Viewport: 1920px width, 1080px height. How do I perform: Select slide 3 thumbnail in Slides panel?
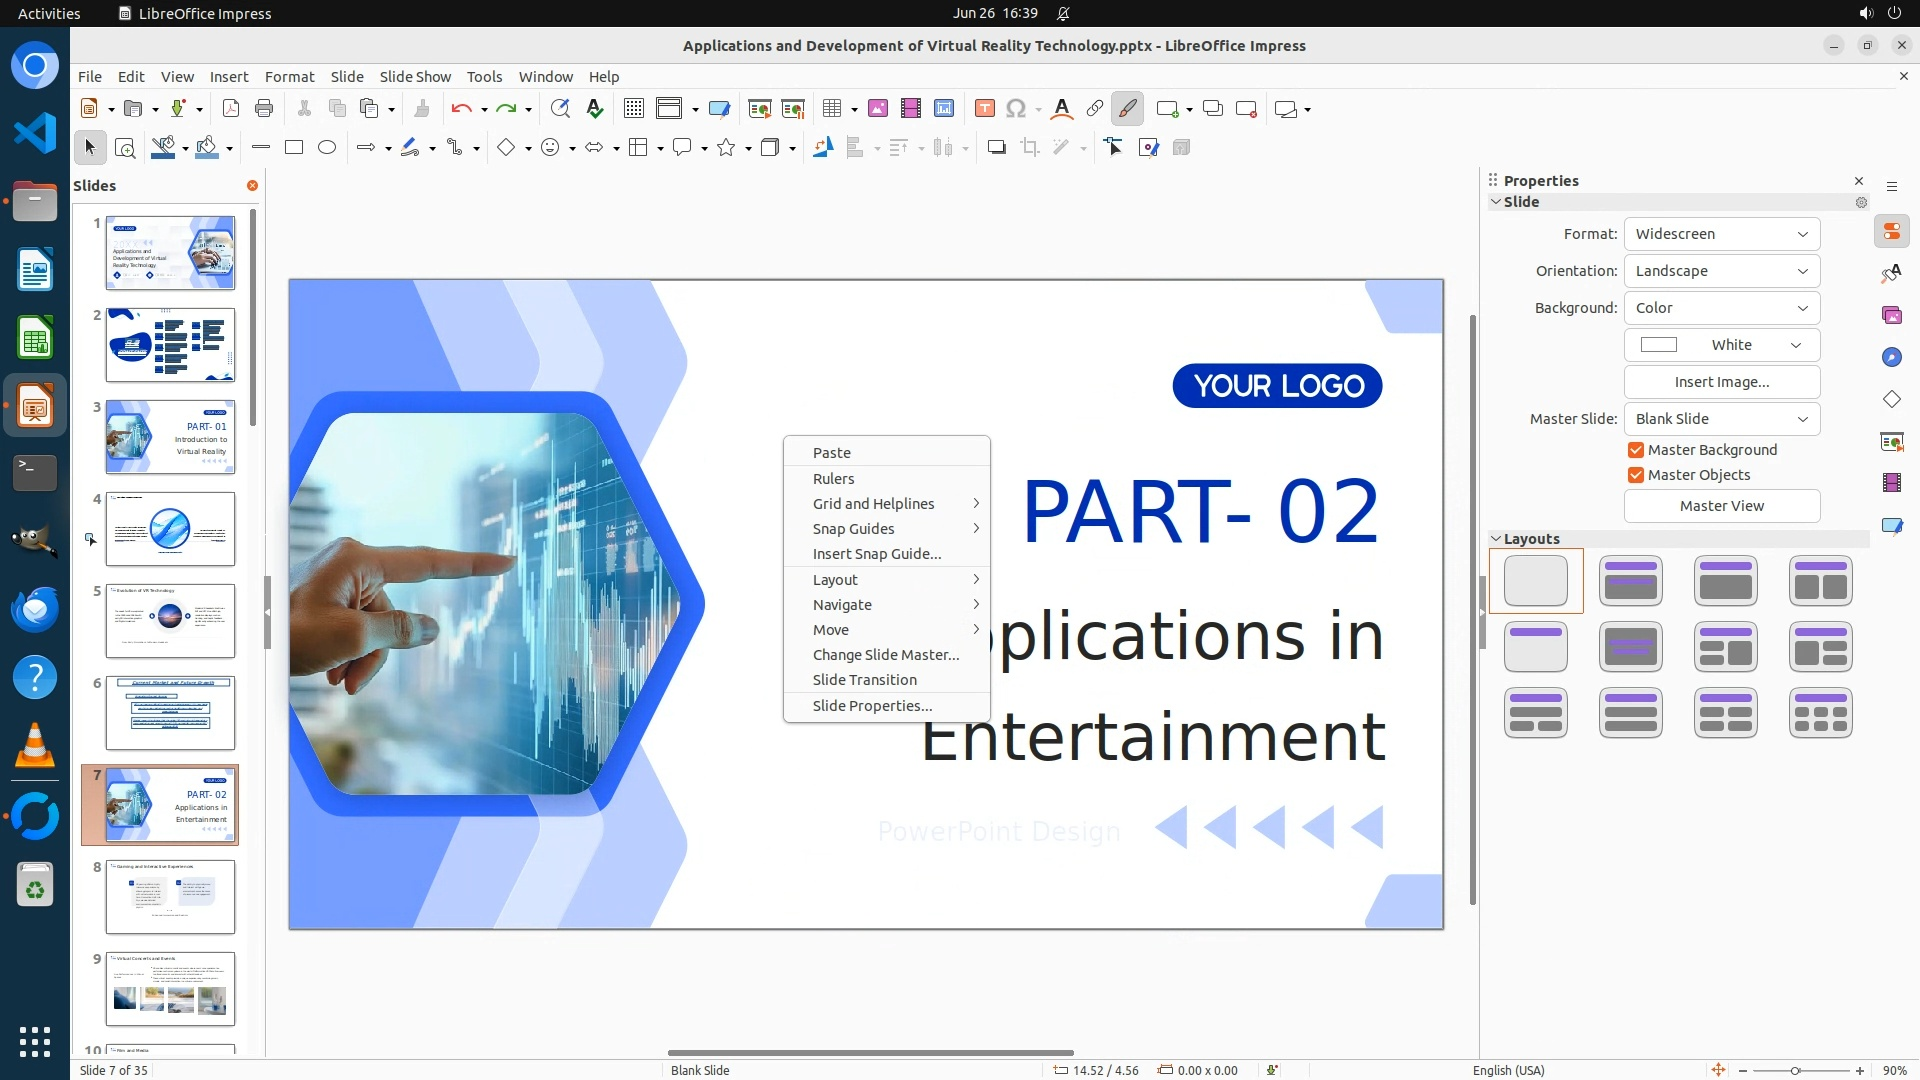point(170,437)
